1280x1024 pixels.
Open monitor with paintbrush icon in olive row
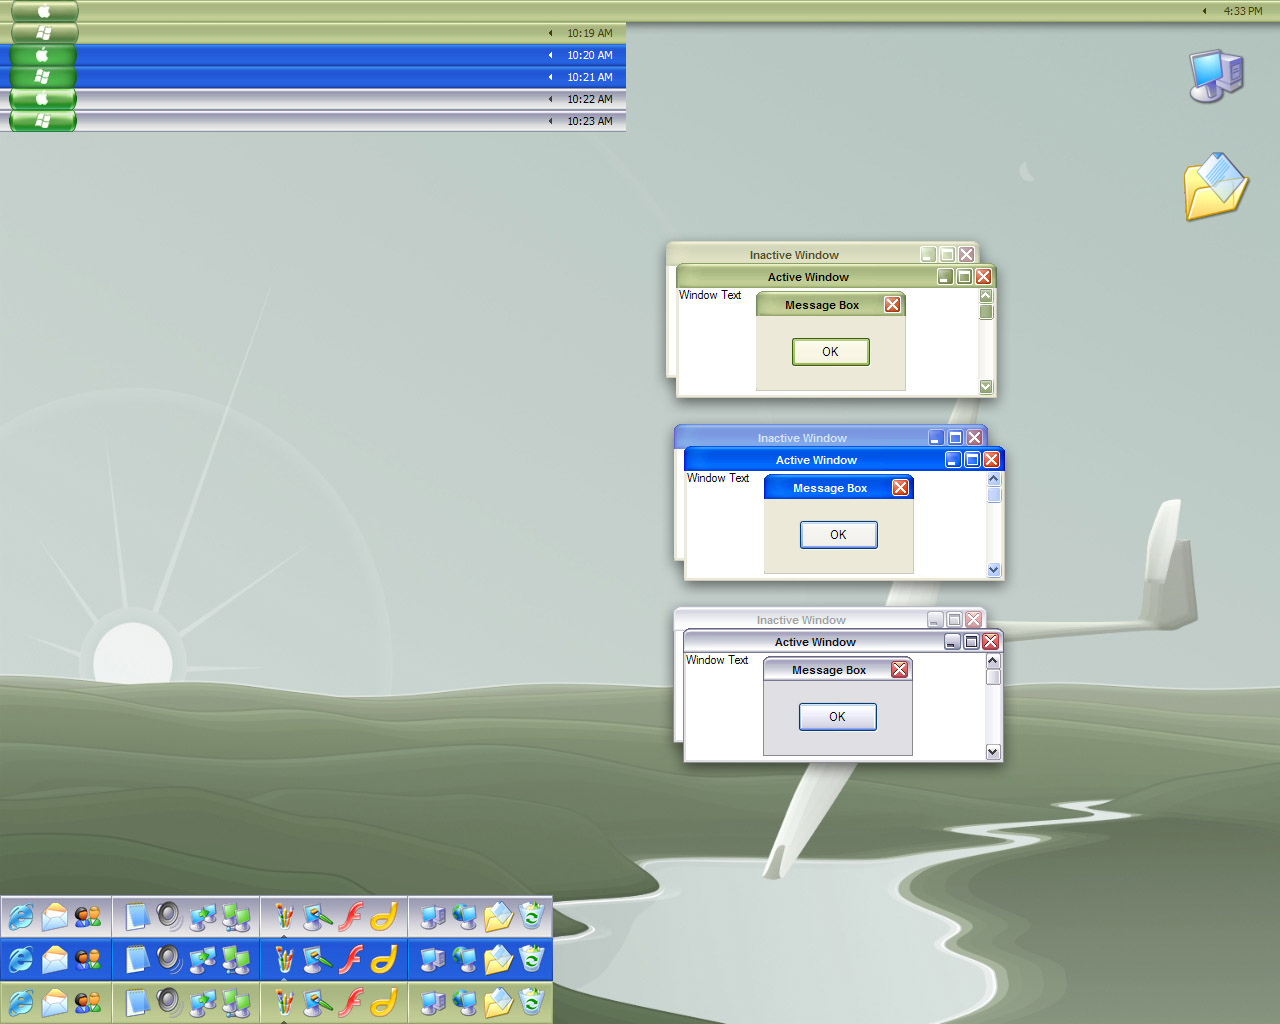point(318,1001)
